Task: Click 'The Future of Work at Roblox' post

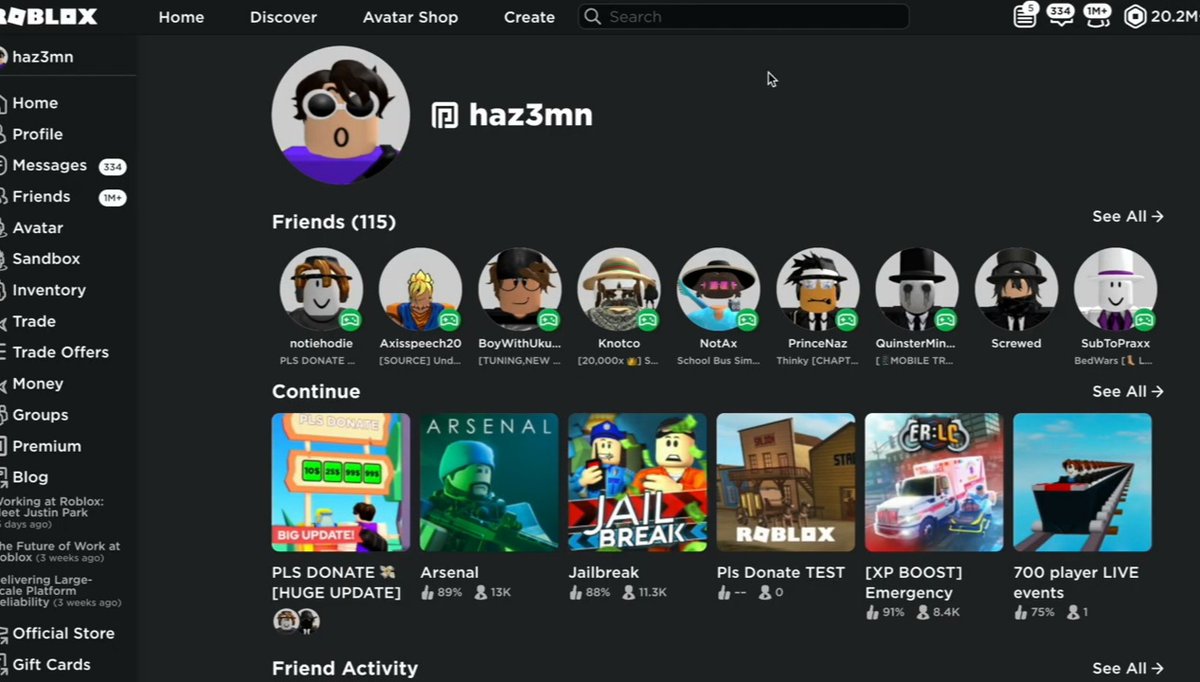Action: click(60, 552)
